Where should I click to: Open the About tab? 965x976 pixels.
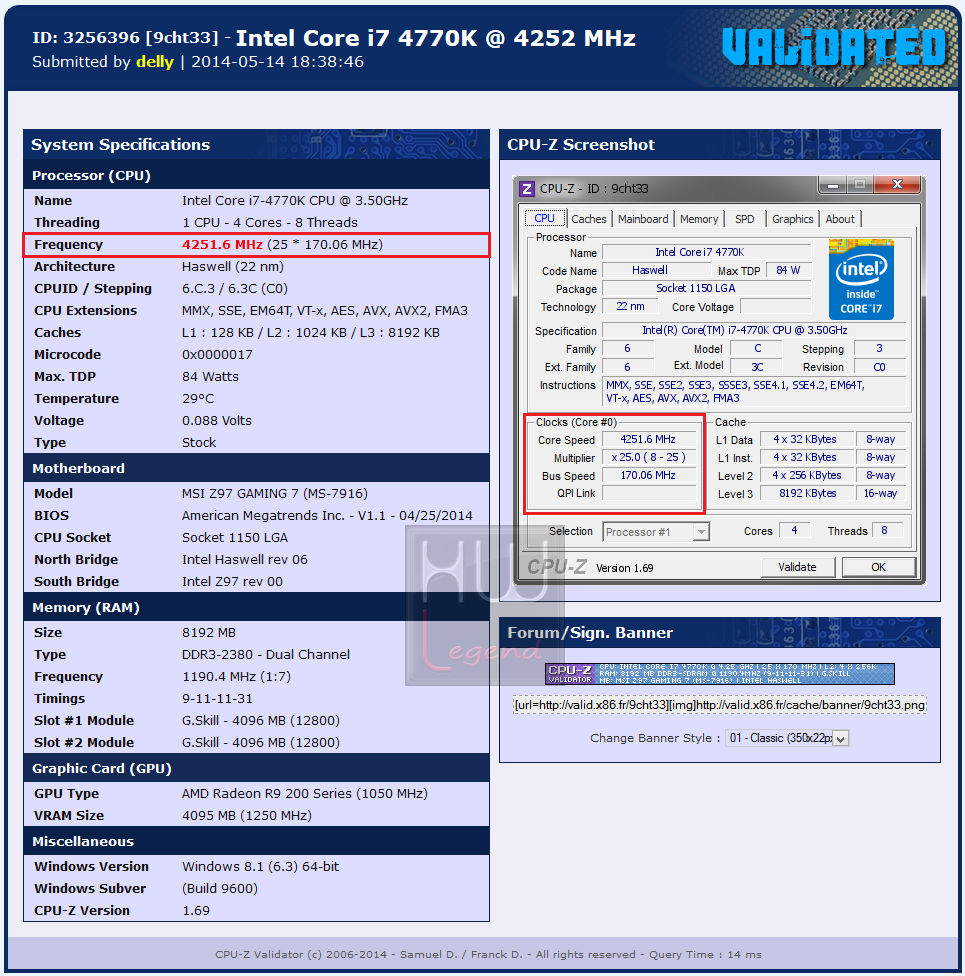coord(840,219)
